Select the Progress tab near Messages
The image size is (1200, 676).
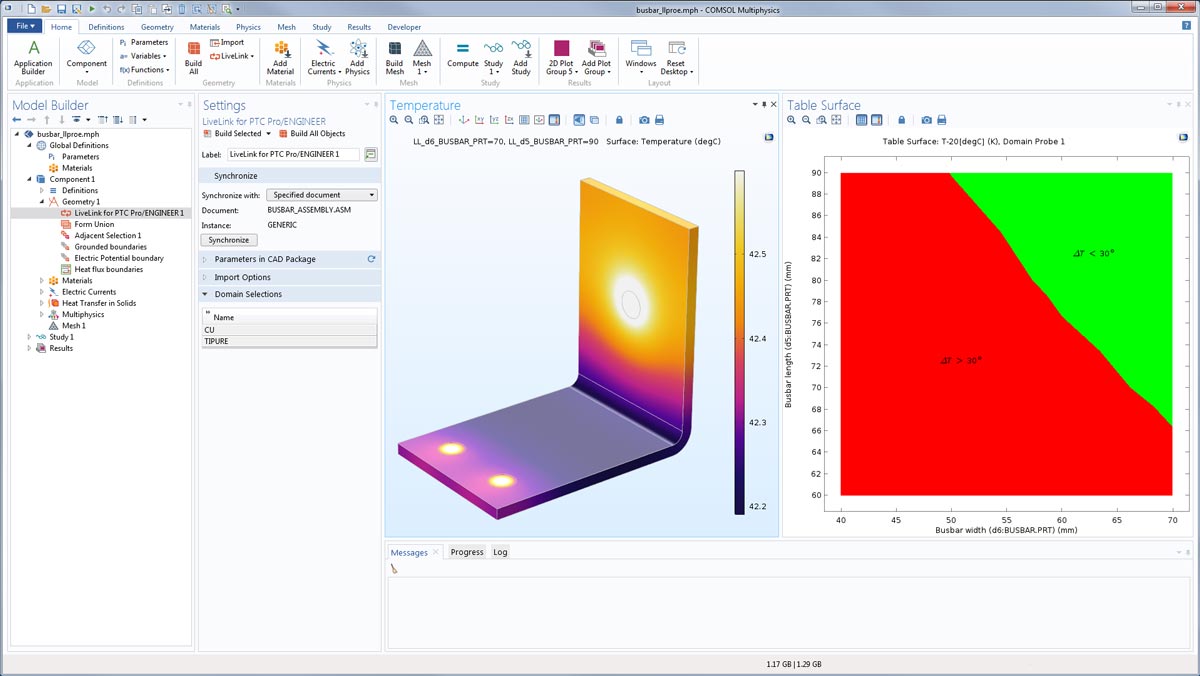pyautogui.click(x=466, y=551)
